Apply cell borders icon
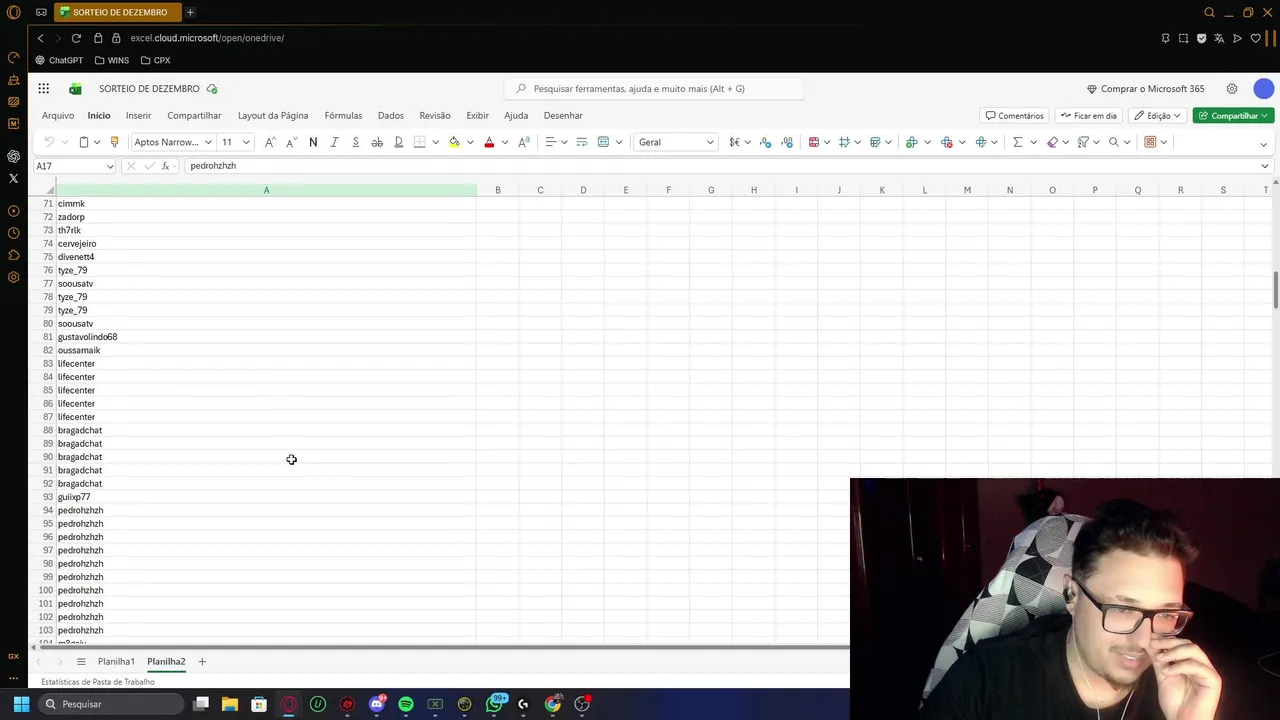This screenshot has width=1280, height=720. click(420, 142)
